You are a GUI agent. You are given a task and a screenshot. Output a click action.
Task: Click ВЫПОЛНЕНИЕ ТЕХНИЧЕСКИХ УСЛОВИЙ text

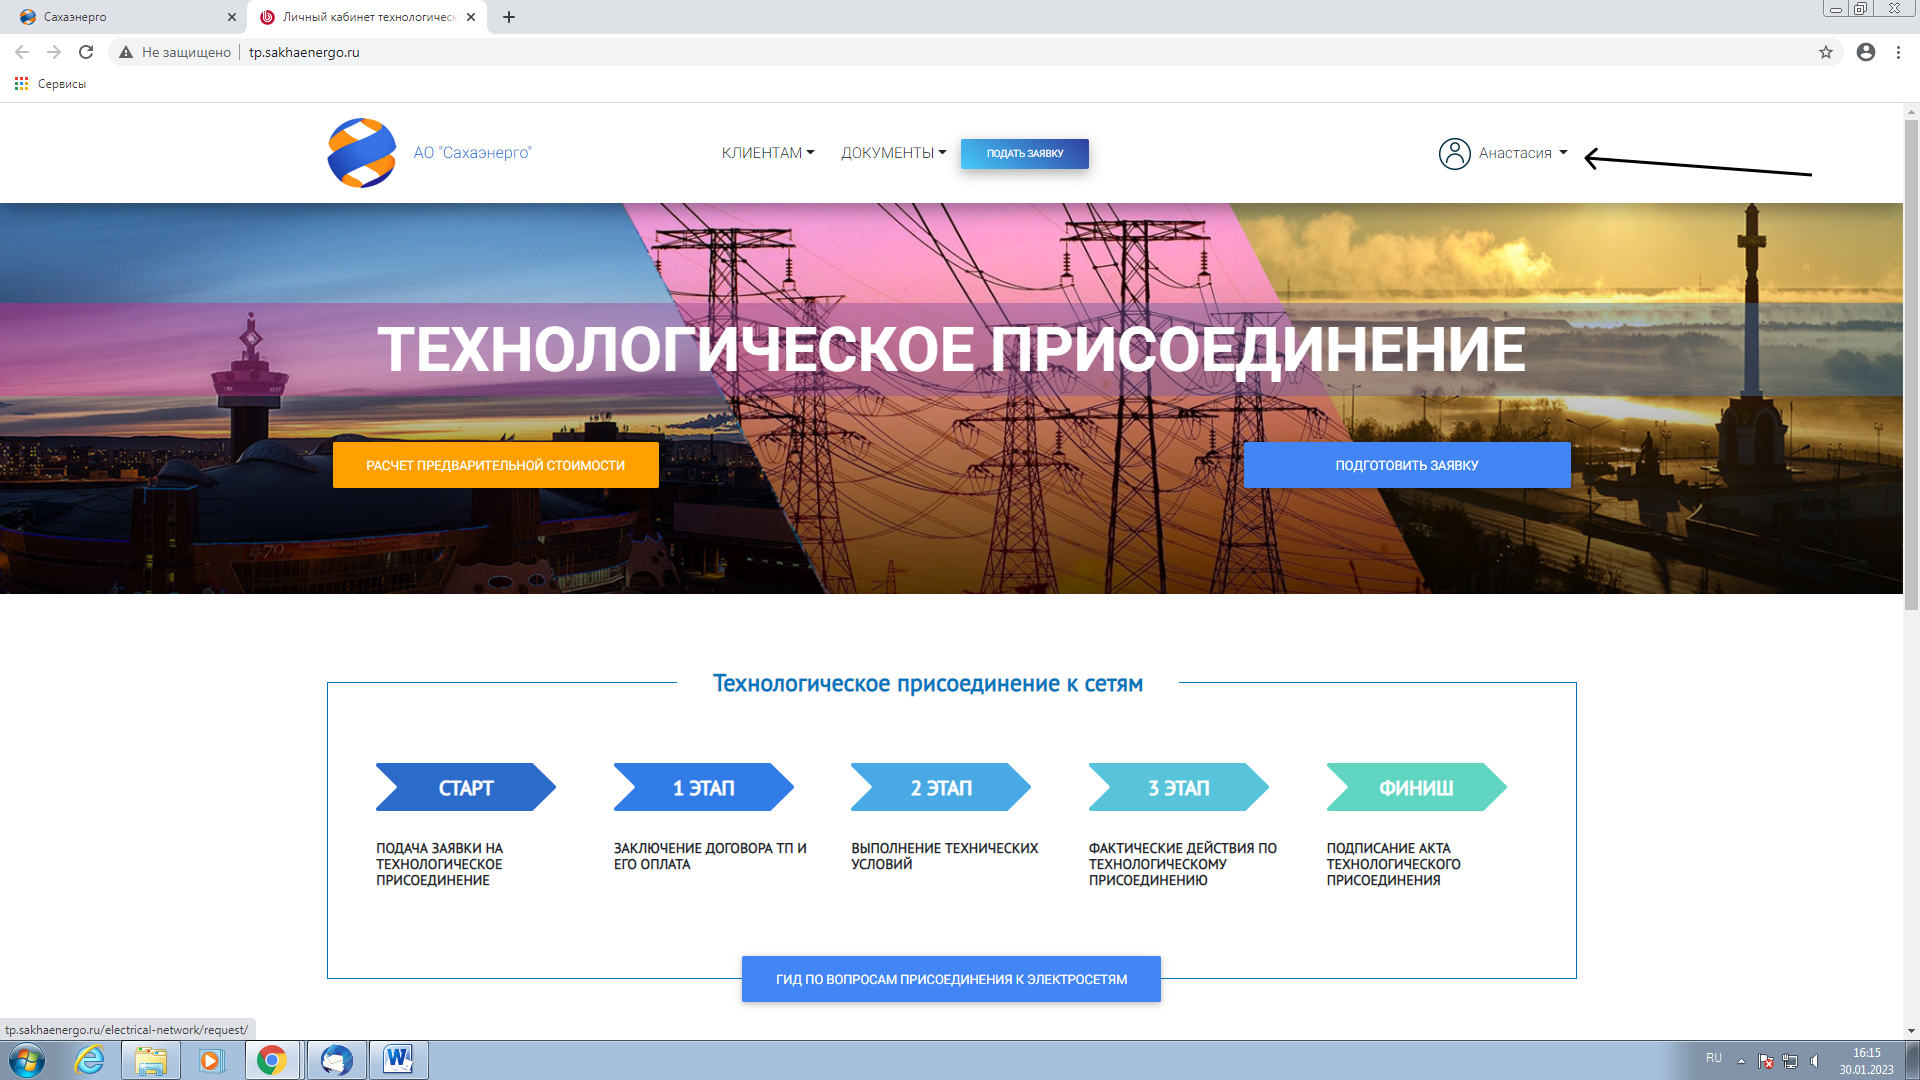pos(945,856)
